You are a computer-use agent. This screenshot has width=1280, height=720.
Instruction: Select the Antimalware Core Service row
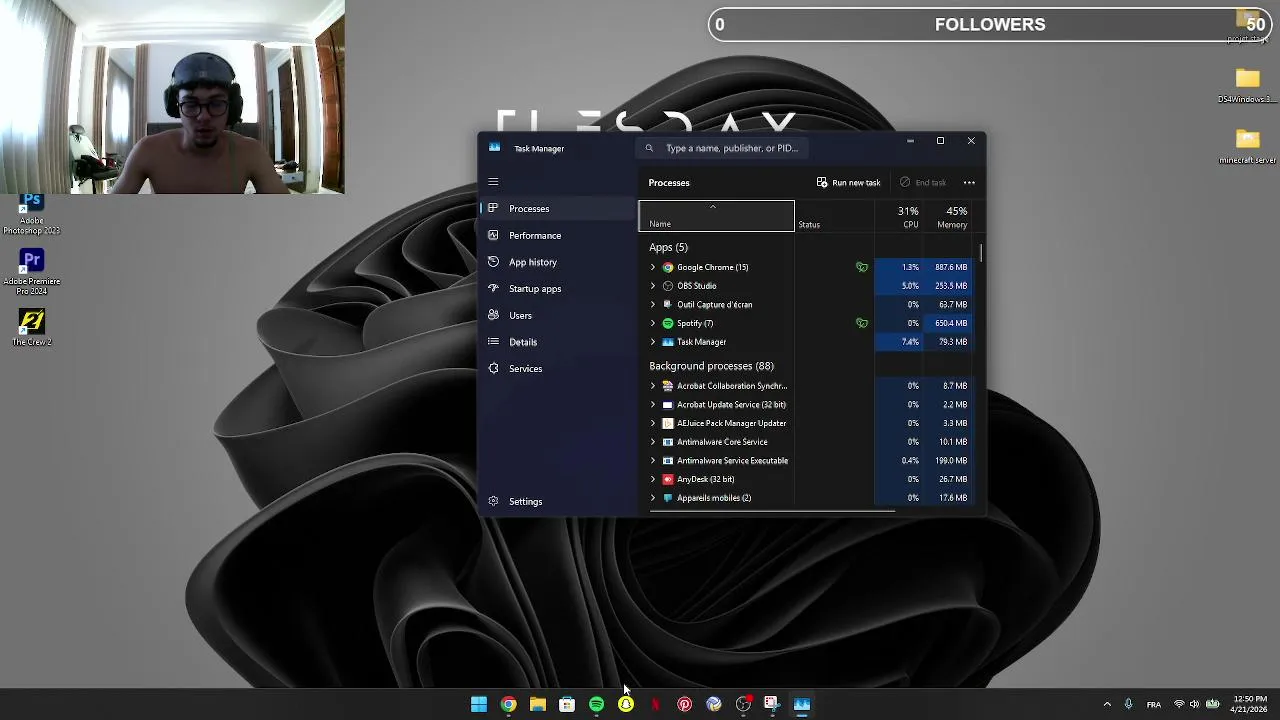point(806,442)
